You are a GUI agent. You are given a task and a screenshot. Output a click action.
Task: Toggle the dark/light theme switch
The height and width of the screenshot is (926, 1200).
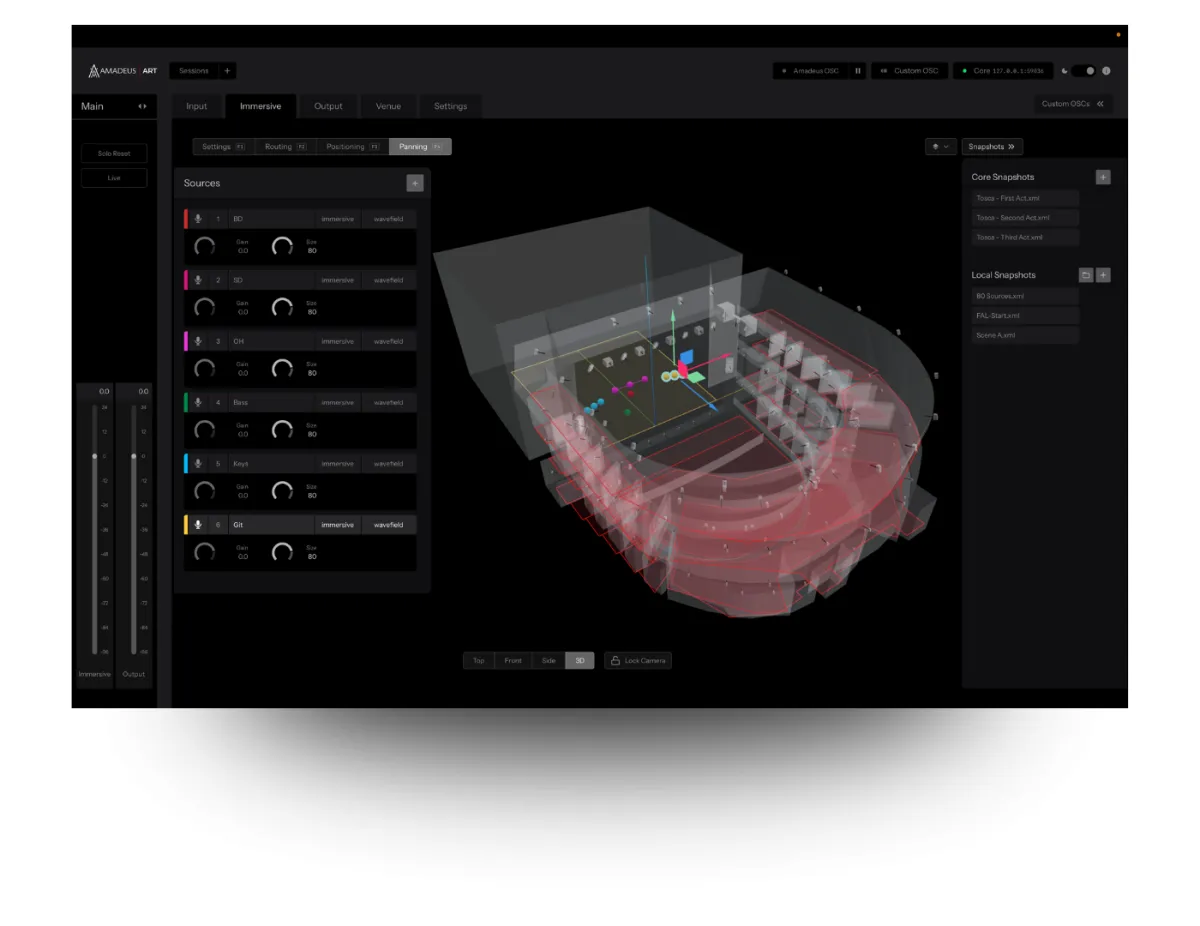[1084, 71]
